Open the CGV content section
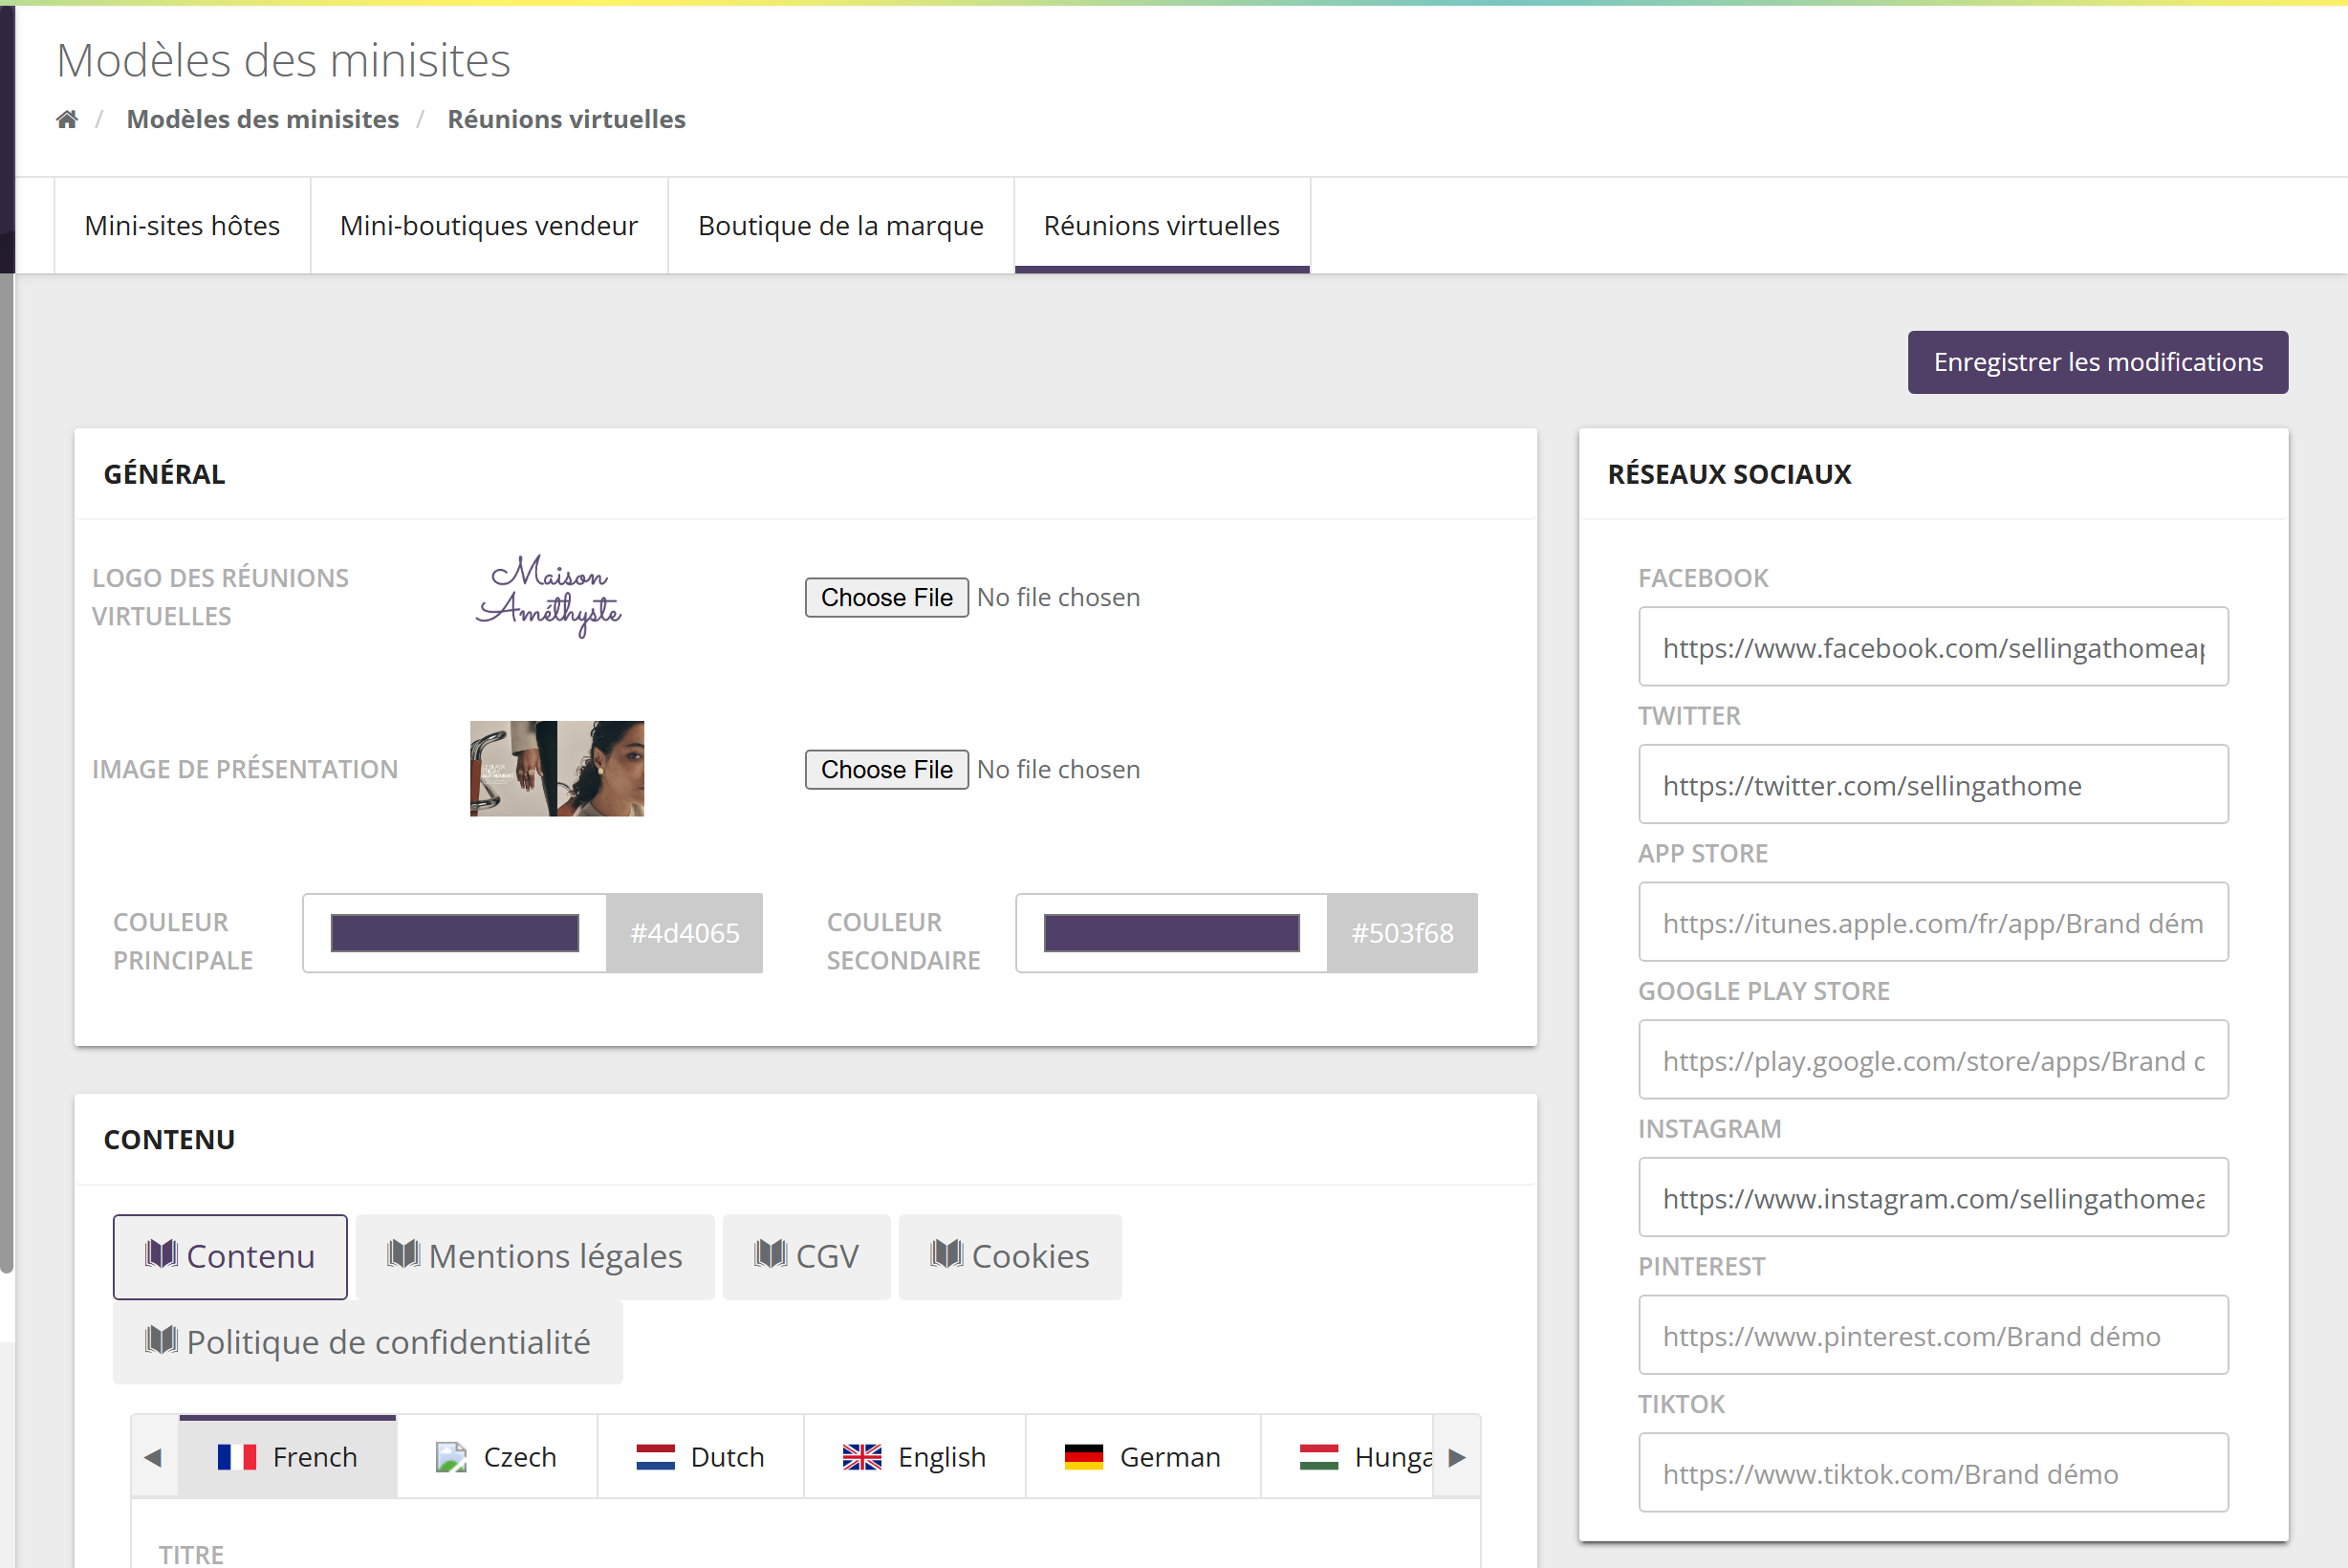The image size is (2348, 1568). pyautogui.click(x=807, y=1256)
